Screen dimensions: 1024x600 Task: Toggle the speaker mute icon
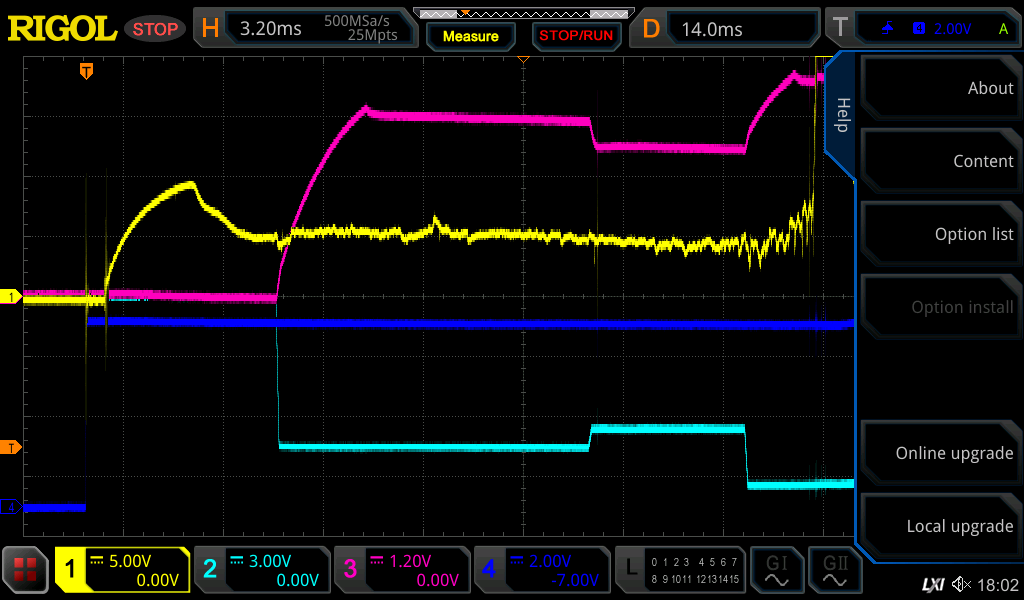(x=961, y=584)
